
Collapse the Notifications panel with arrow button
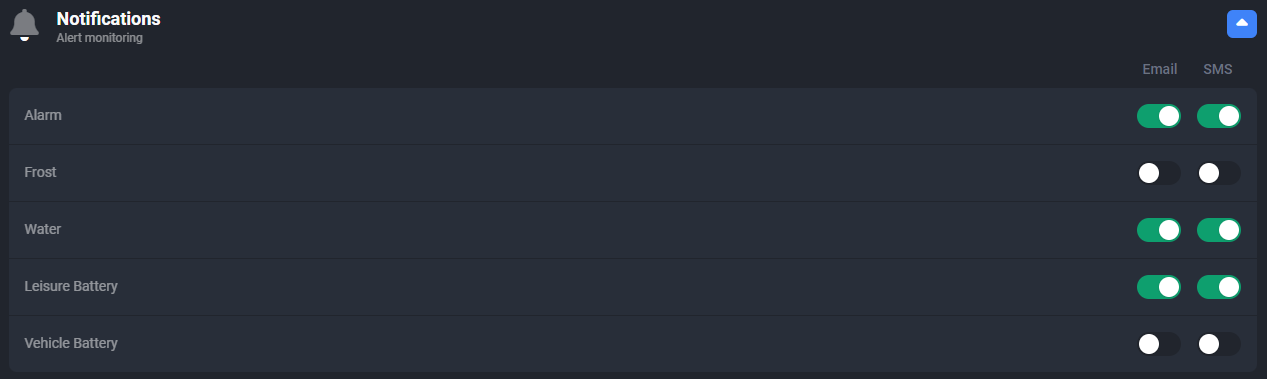1241,23
